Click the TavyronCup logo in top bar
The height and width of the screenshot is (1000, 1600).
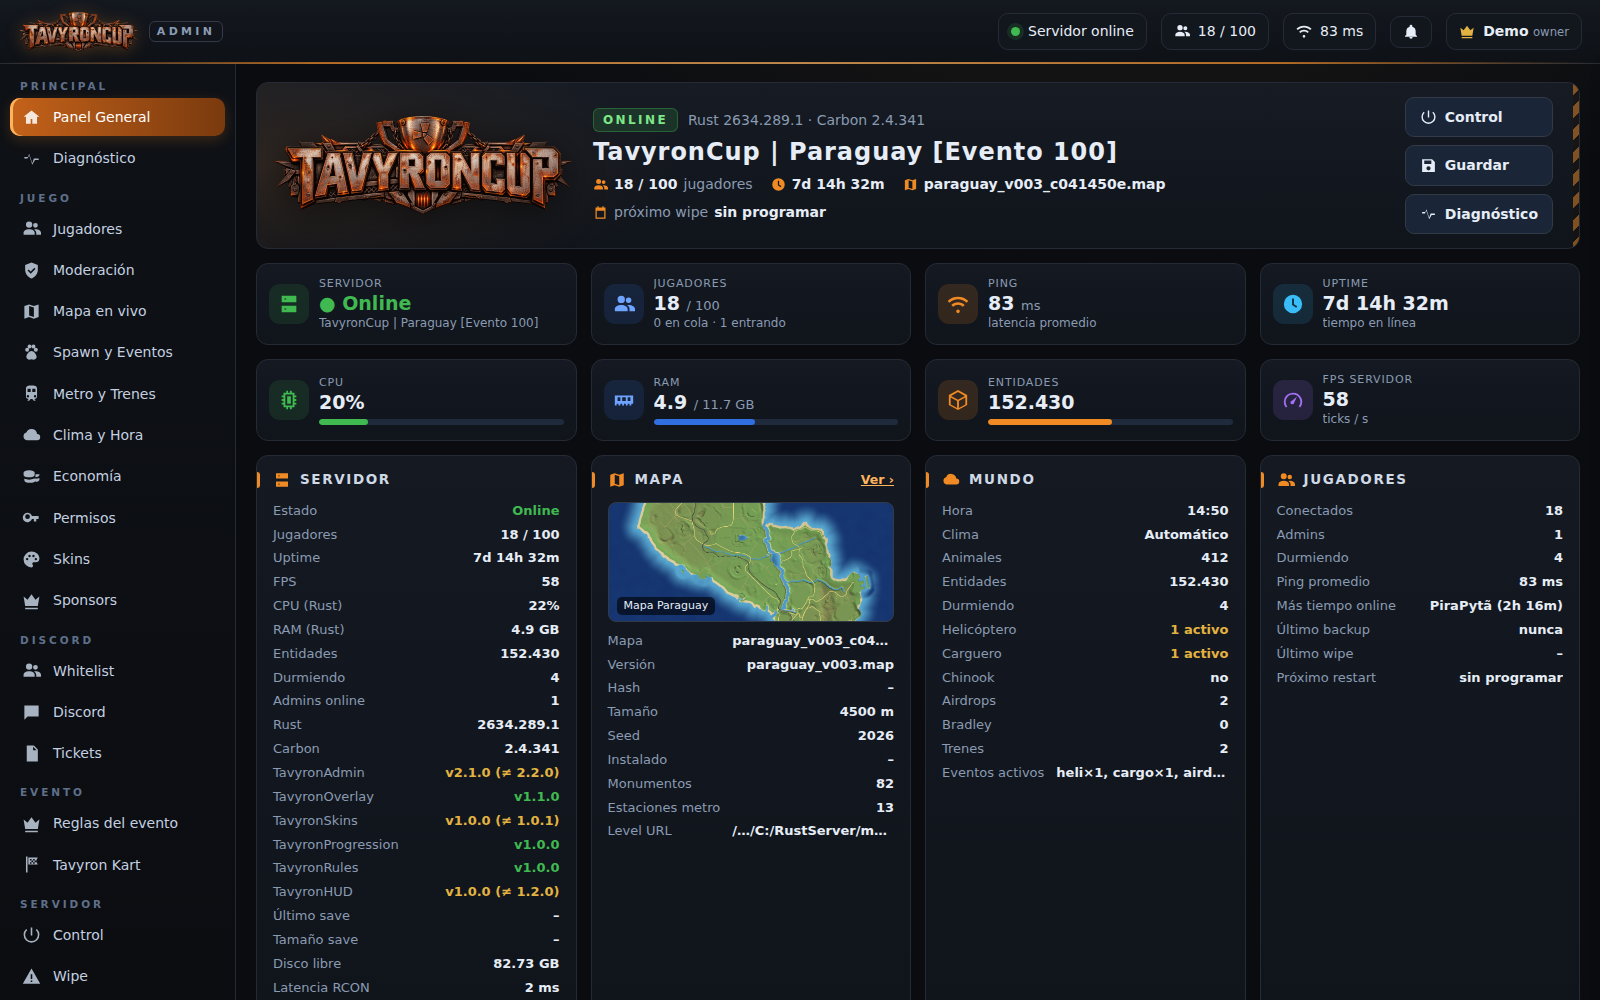point(78,32)
